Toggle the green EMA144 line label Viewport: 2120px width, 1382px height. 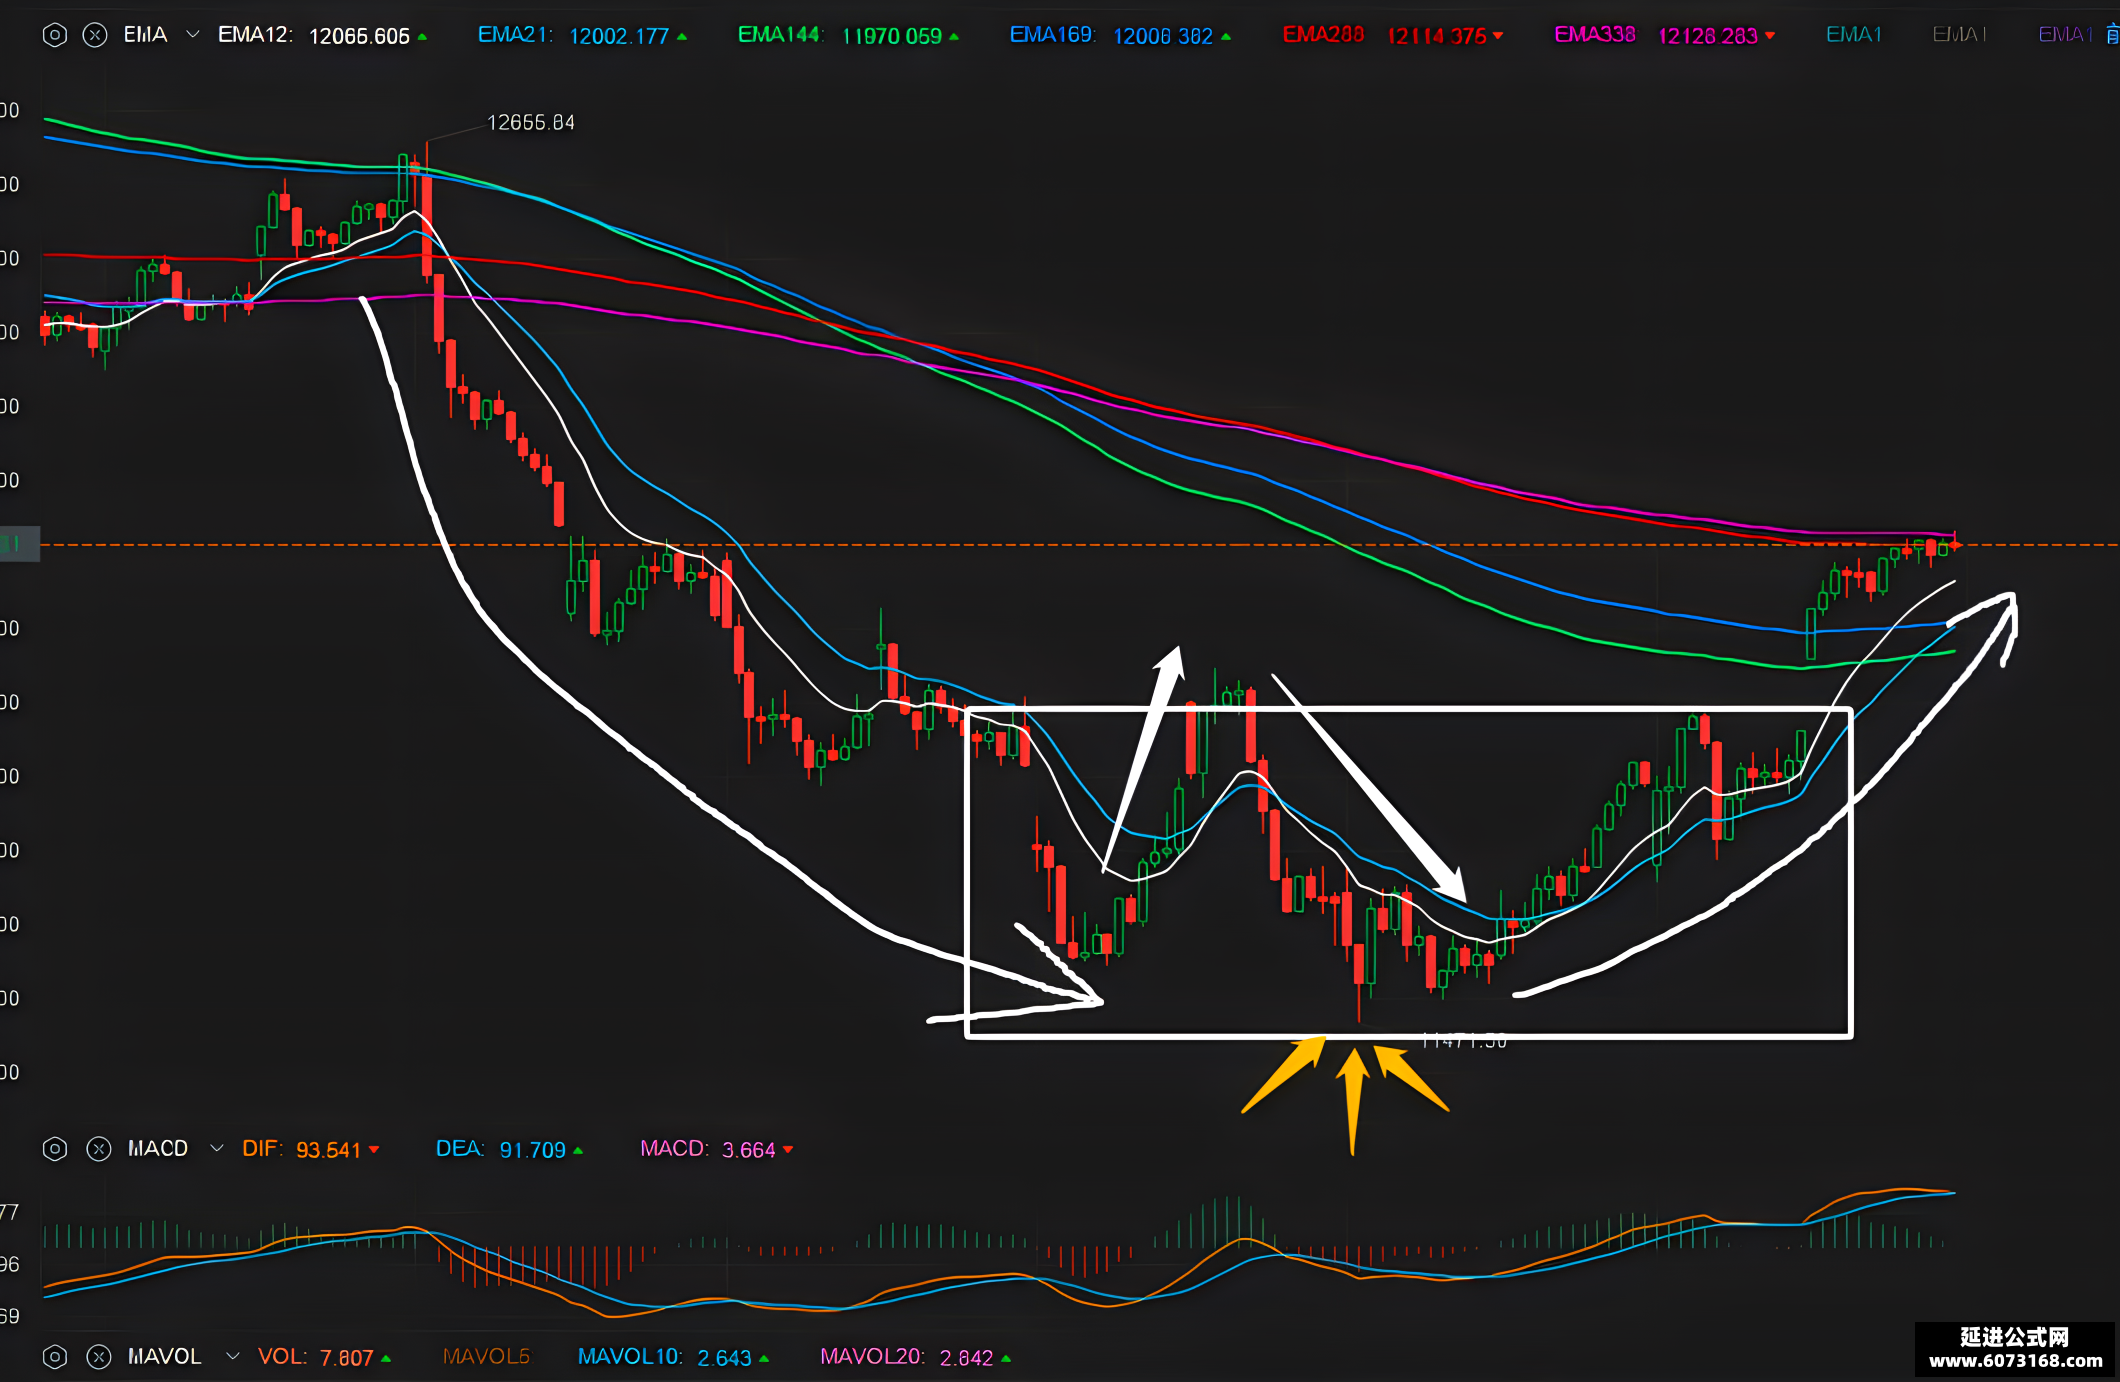[780, 35]
